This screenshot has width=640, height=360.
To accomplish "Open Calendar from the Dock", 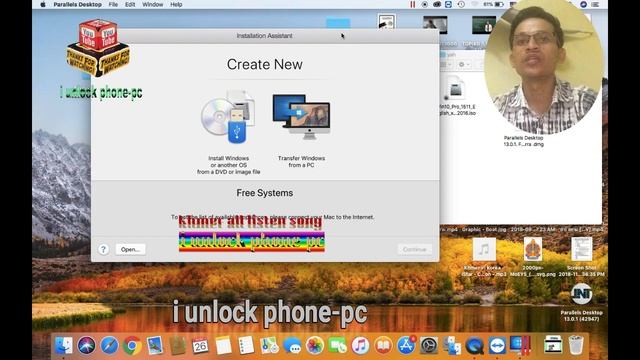I will click(x=200, y=346).
